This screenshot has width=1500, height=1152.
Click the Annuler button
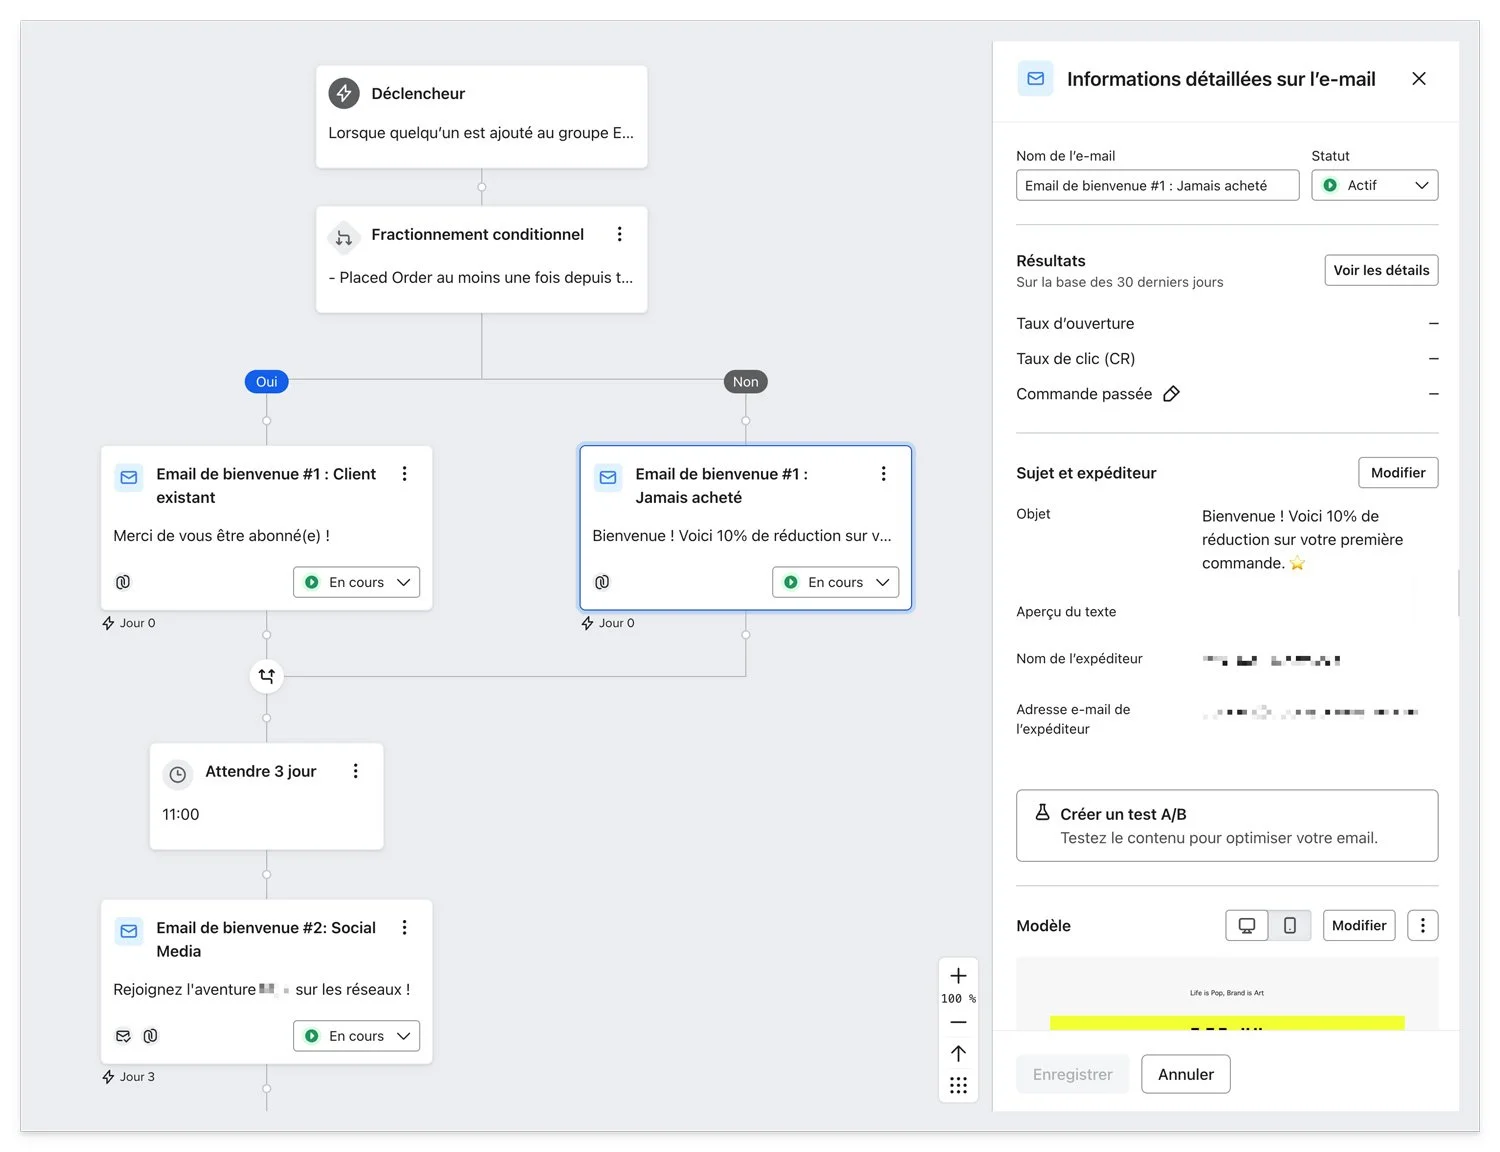point(1186,1074)
